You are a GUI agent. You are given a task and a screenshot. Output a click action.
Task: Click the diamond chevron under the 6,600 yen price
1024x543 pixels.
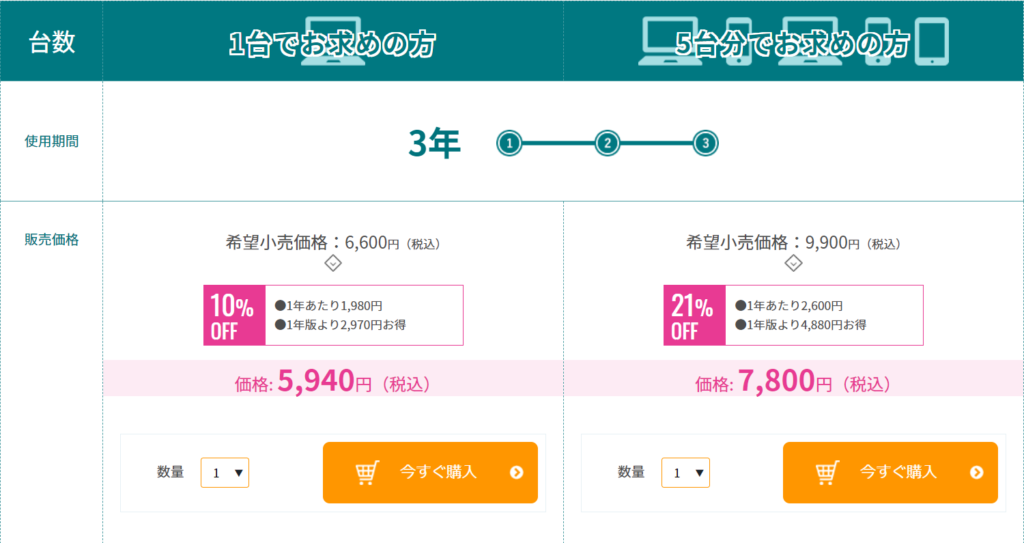(333, 263)
